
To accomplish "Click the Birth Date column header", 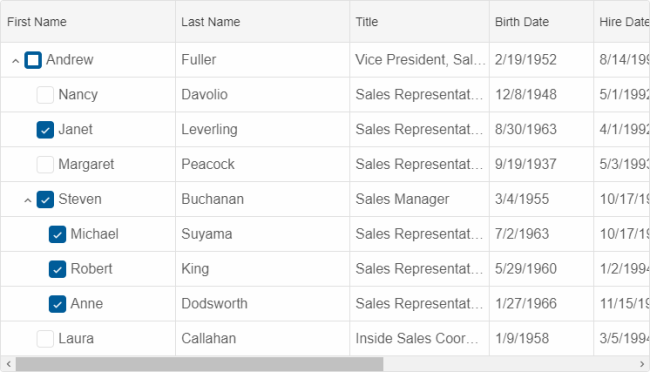I will (541, 22).
